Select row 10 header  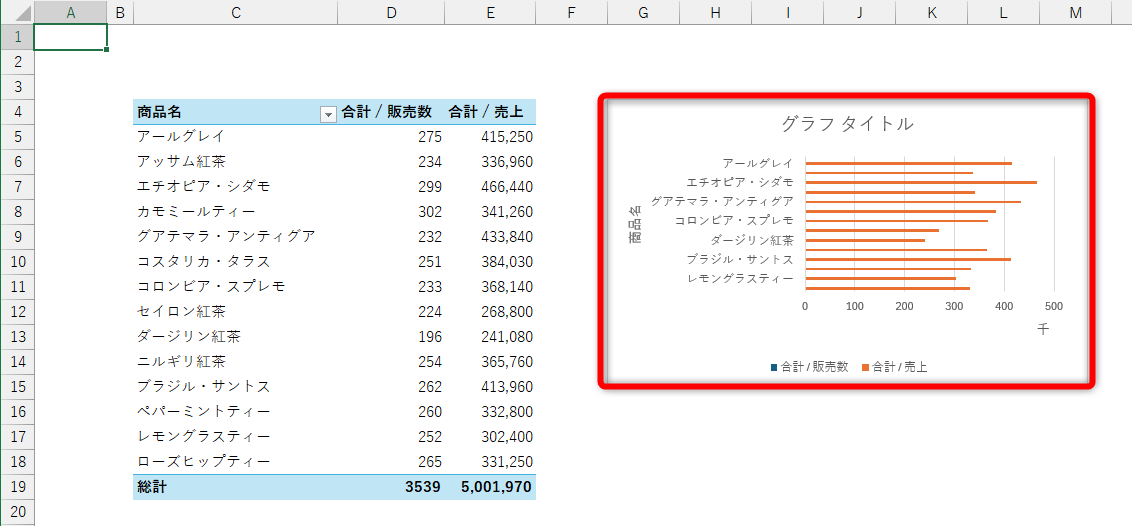17,261
